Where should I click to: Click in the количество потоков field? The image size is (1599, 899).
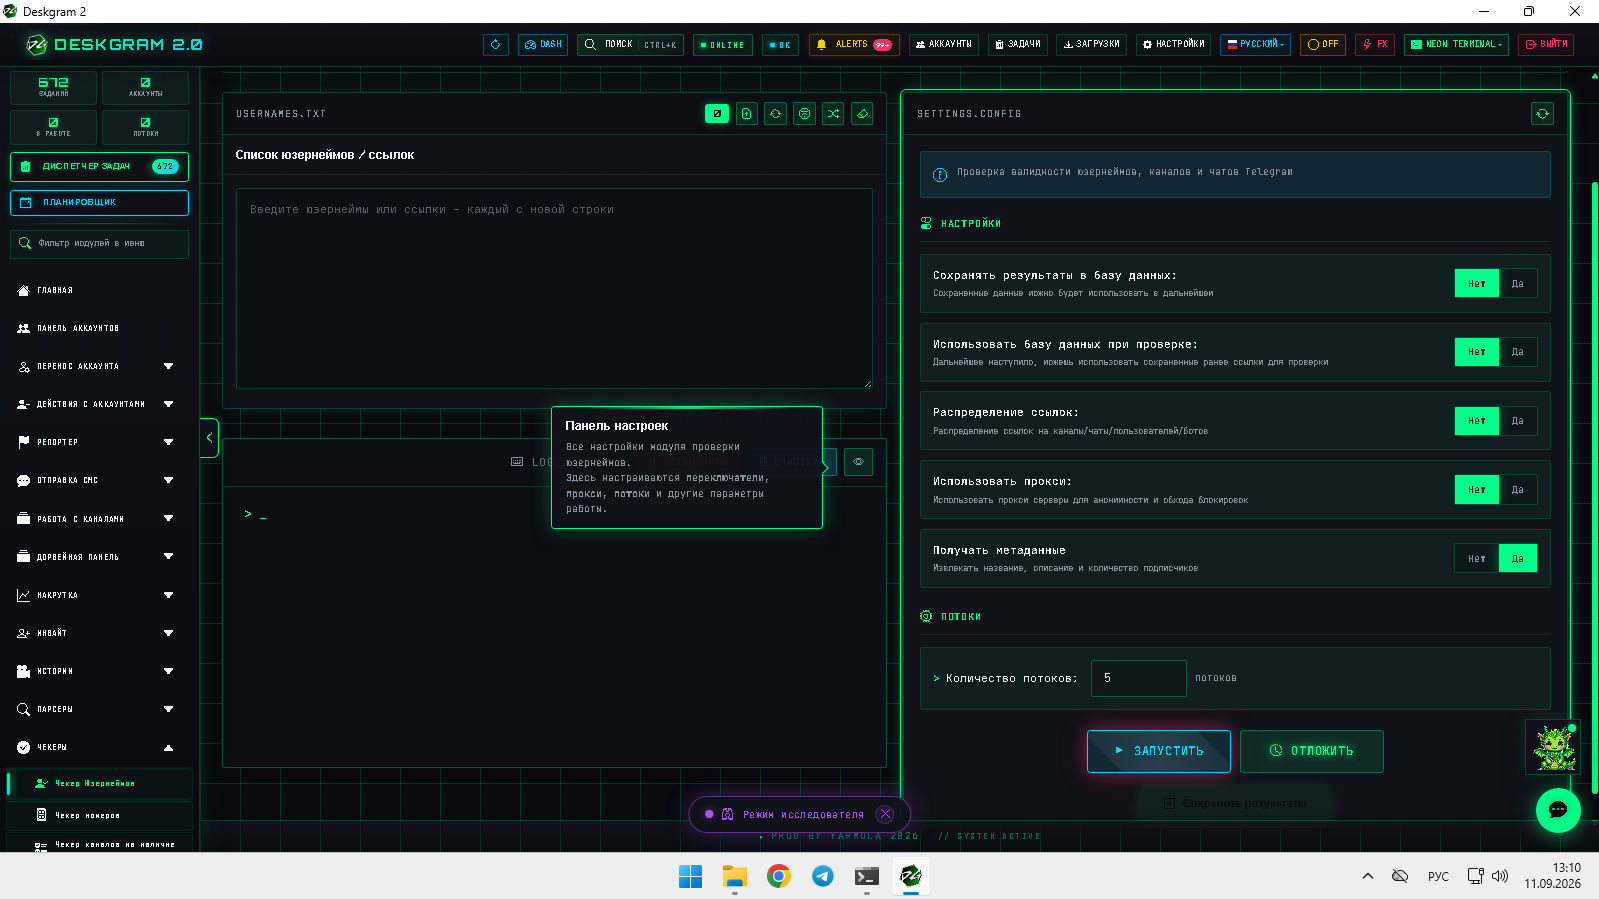tap(1139, 678)
